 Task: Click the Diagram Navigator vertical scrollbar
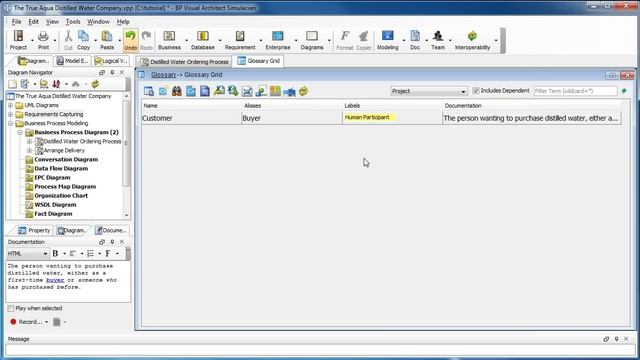(x=126, y=155)
